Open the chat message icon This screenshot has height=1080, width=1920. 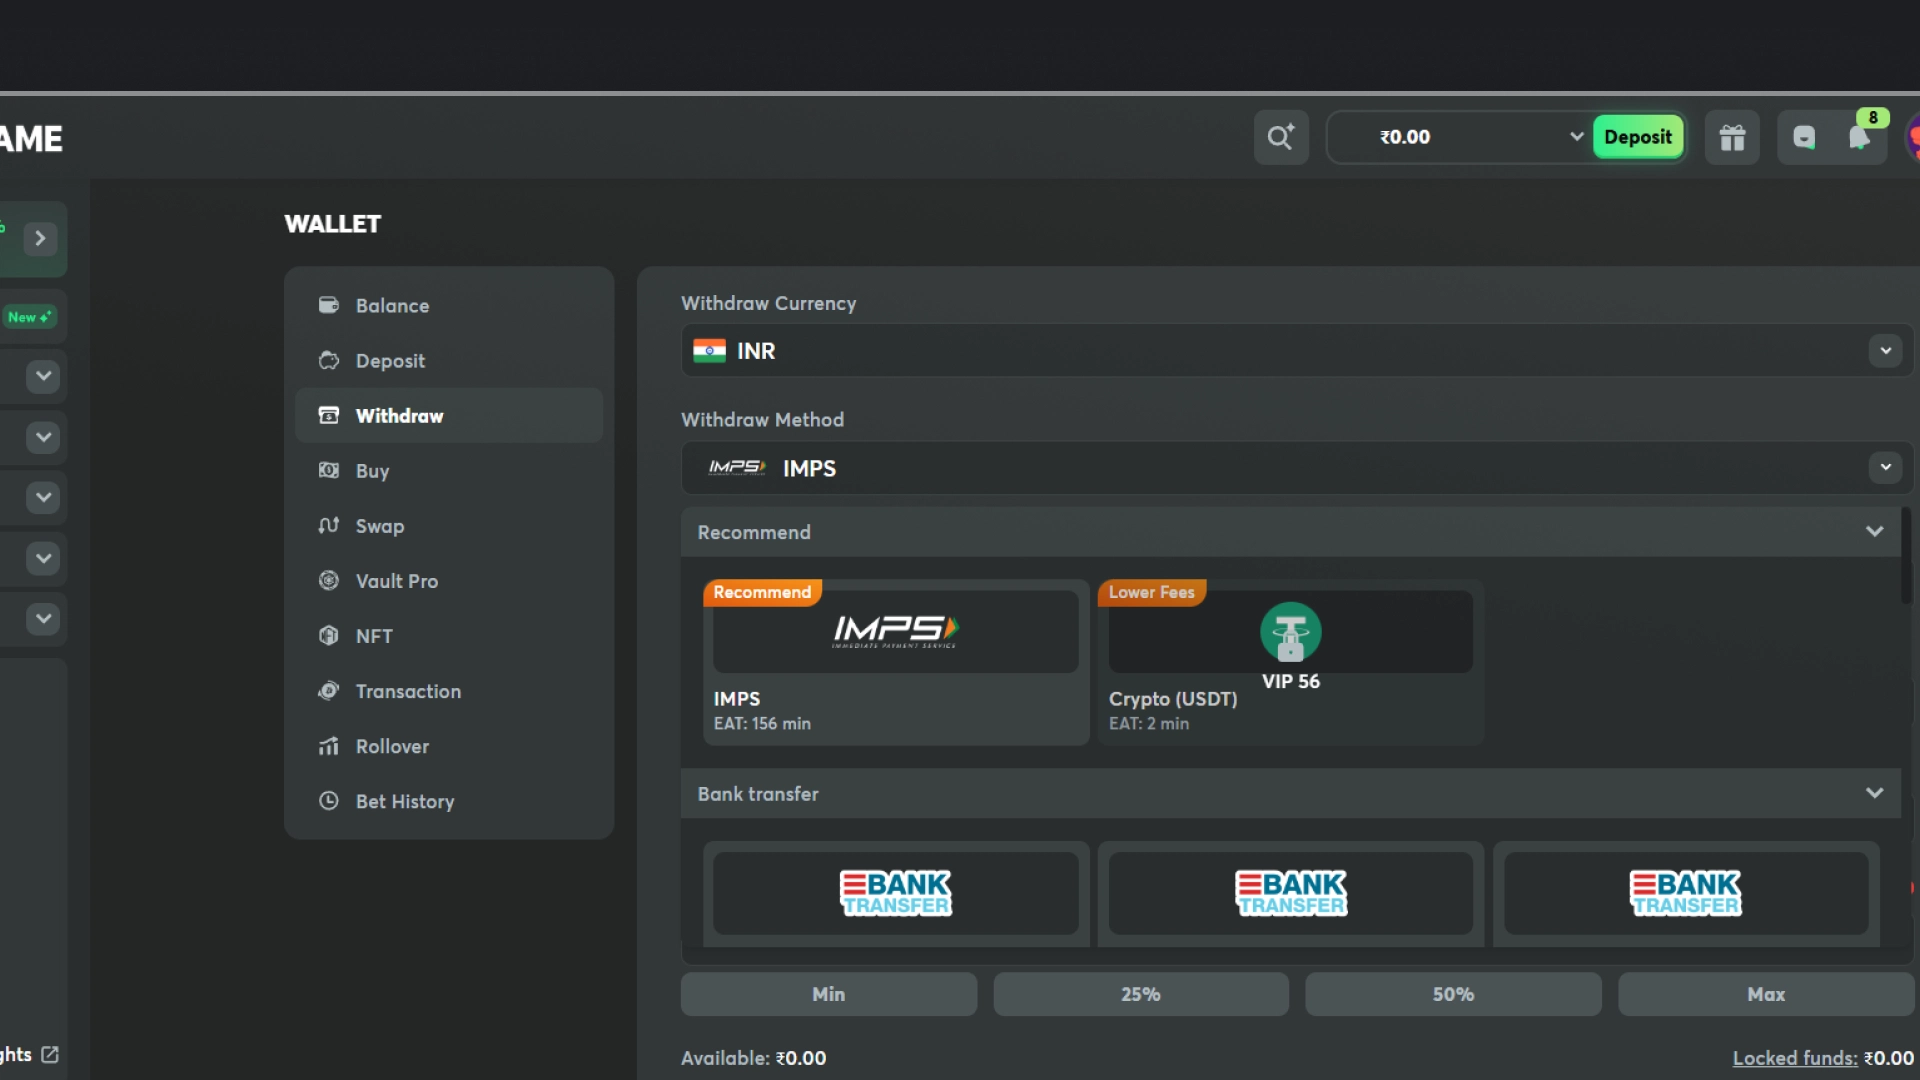tap(1804, 137)
